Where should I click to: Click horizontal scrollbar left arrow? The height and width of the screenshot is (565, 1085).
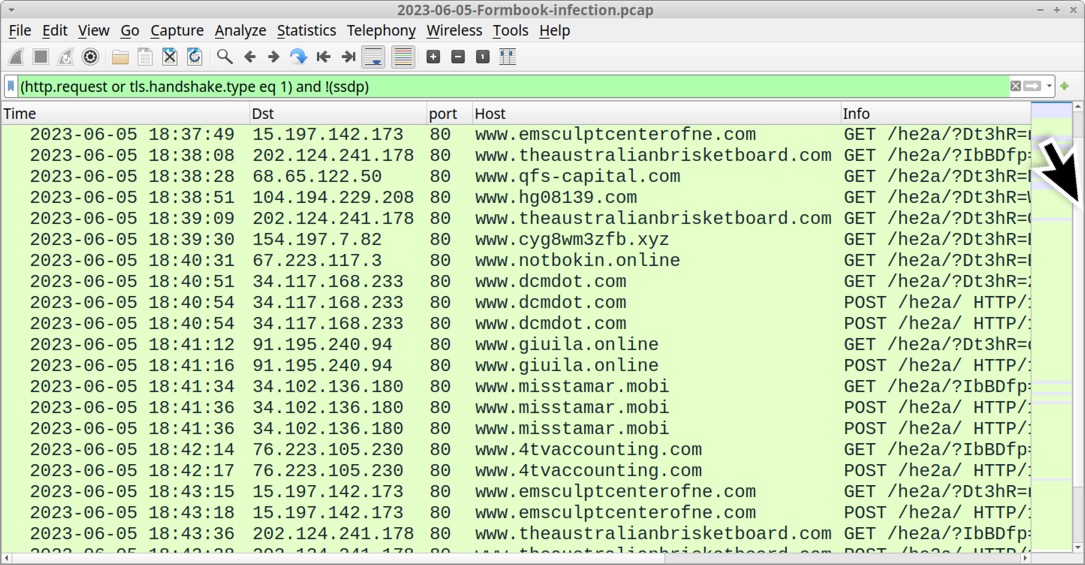coord(6,558)
